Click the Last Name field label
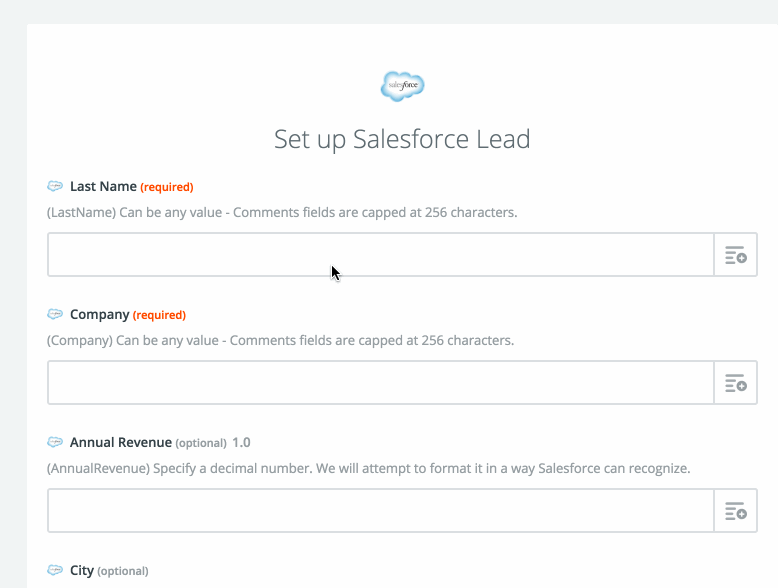 [103, 187]
